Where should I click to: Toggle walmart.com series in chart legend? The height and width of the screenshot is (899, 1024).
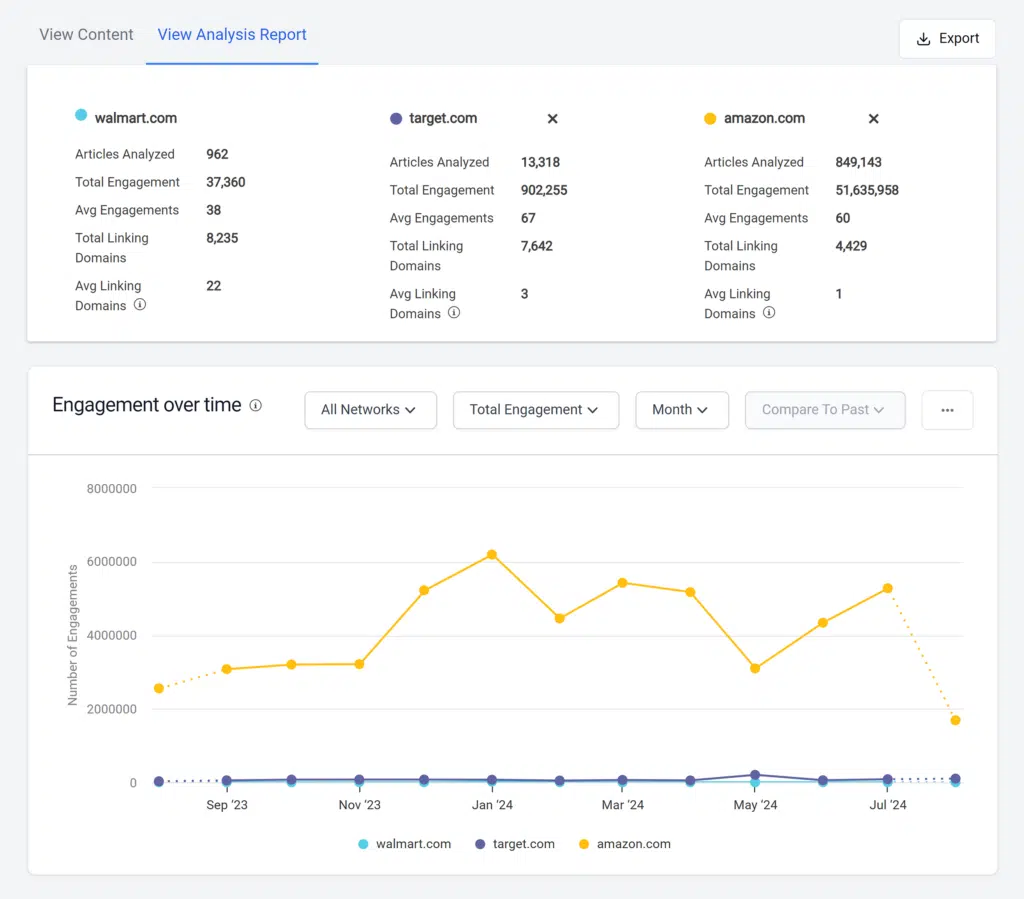tap(405, 844)
